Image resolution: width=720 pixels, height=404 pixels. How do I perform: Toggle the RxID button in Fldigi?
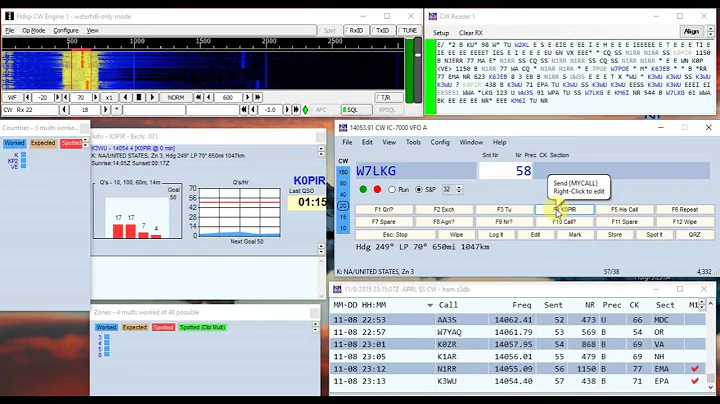(x=355, y=30)
